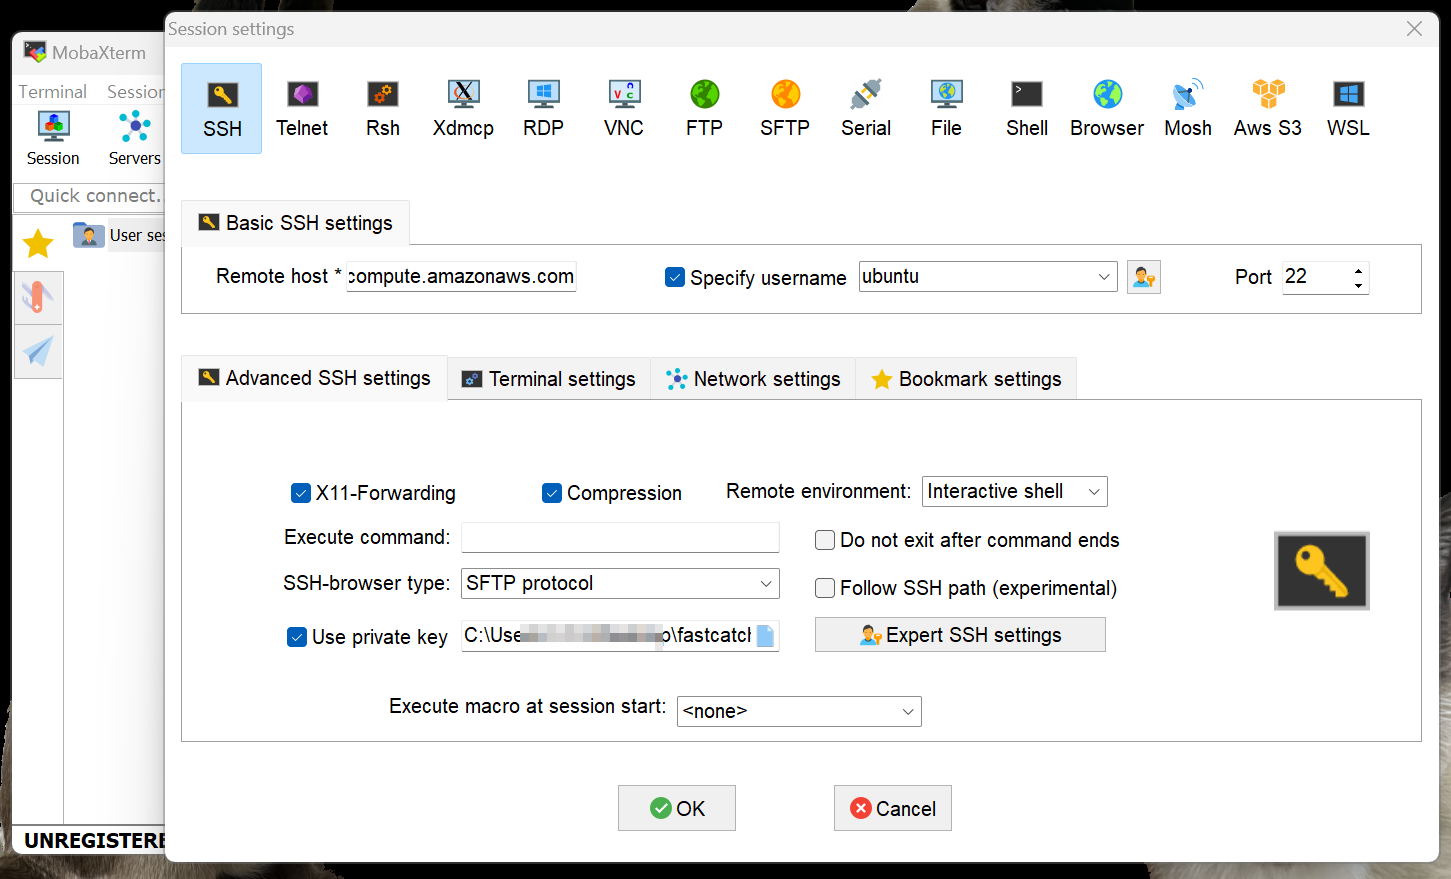Pick the FTP session type
Screen dimensions: 1451x879
704,108
